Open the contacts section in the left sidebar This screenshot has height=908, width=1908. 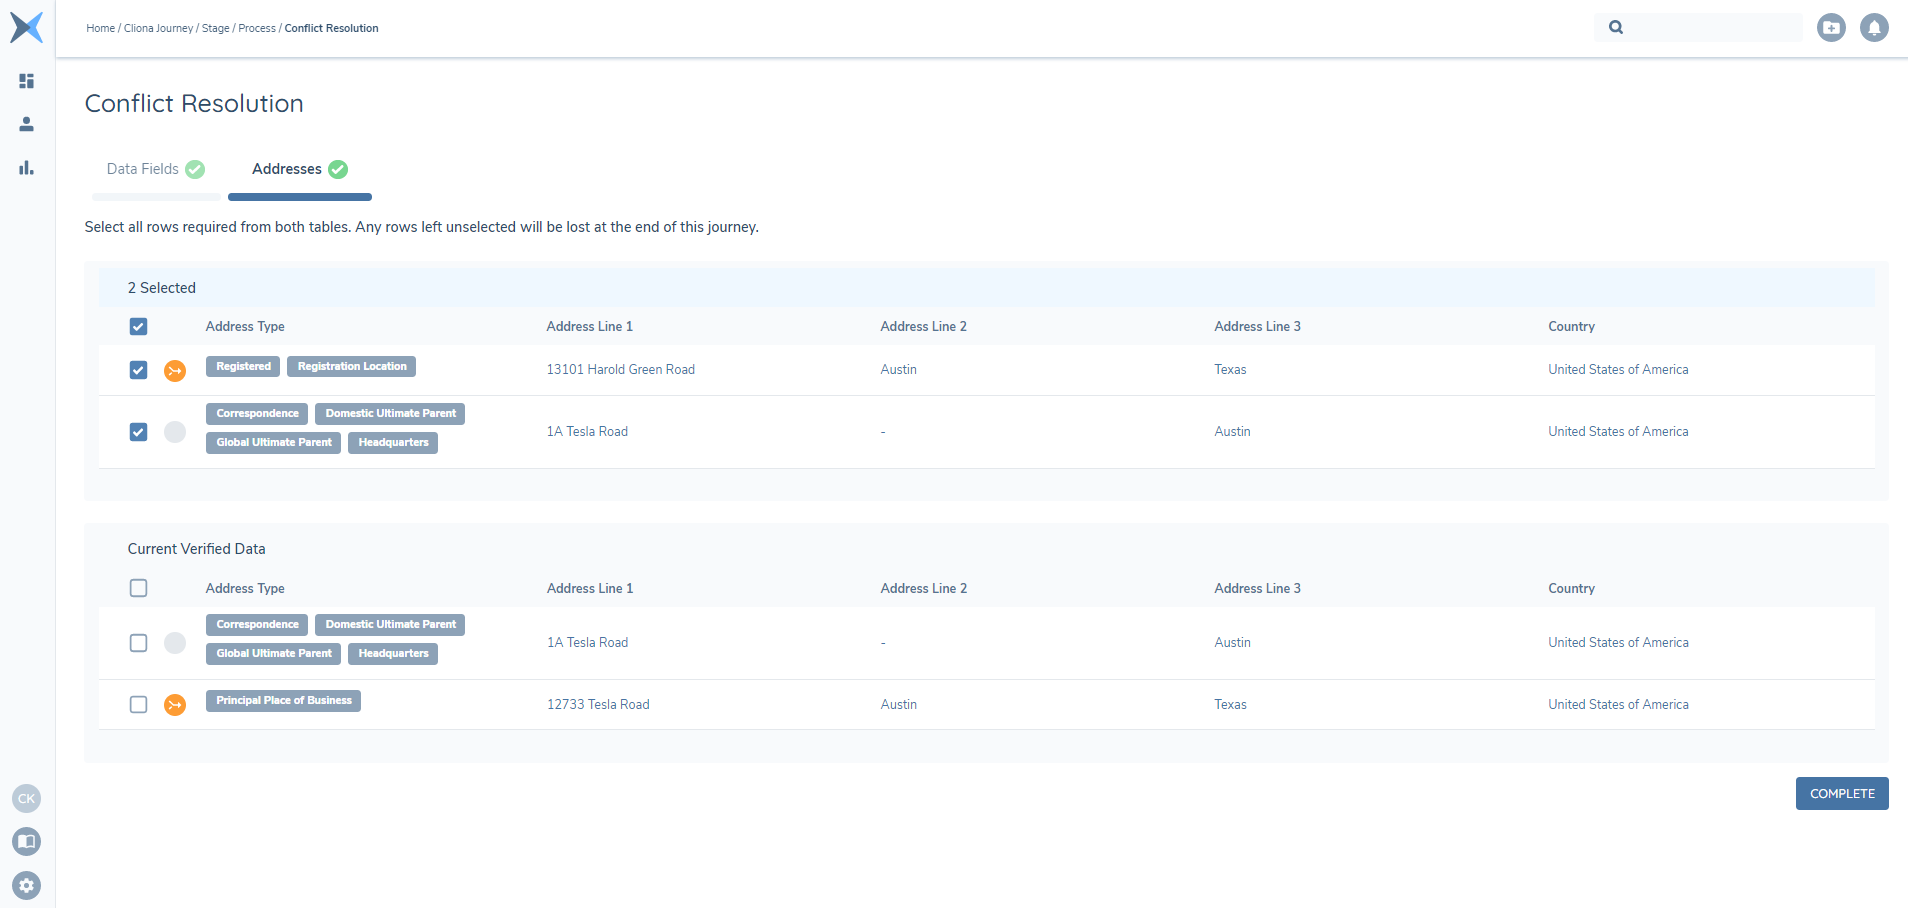point(26,124)
